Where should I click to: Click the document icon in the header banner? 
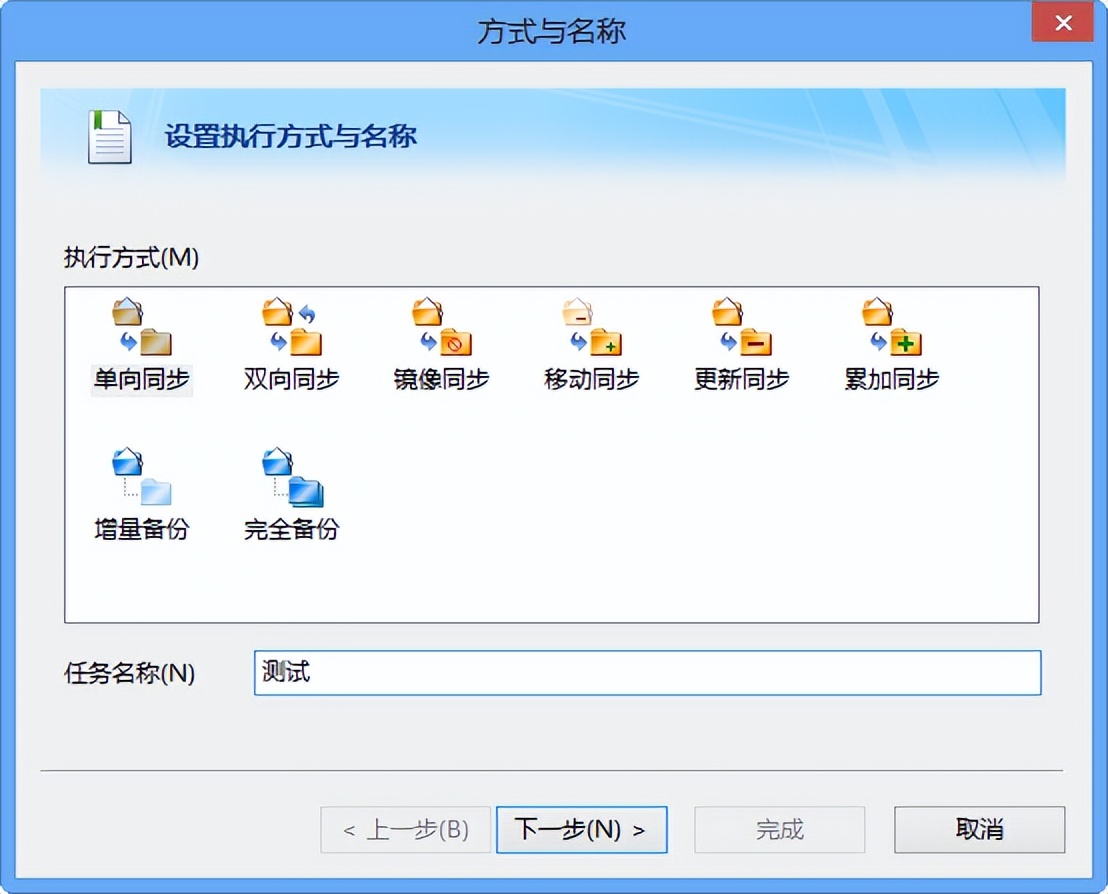[109, 137]
